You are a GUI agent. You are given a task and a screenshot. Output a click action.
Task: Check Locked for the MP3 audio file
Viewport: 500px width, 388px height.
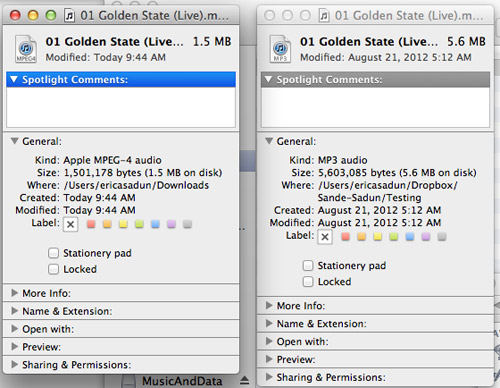(x=308, y=282)
